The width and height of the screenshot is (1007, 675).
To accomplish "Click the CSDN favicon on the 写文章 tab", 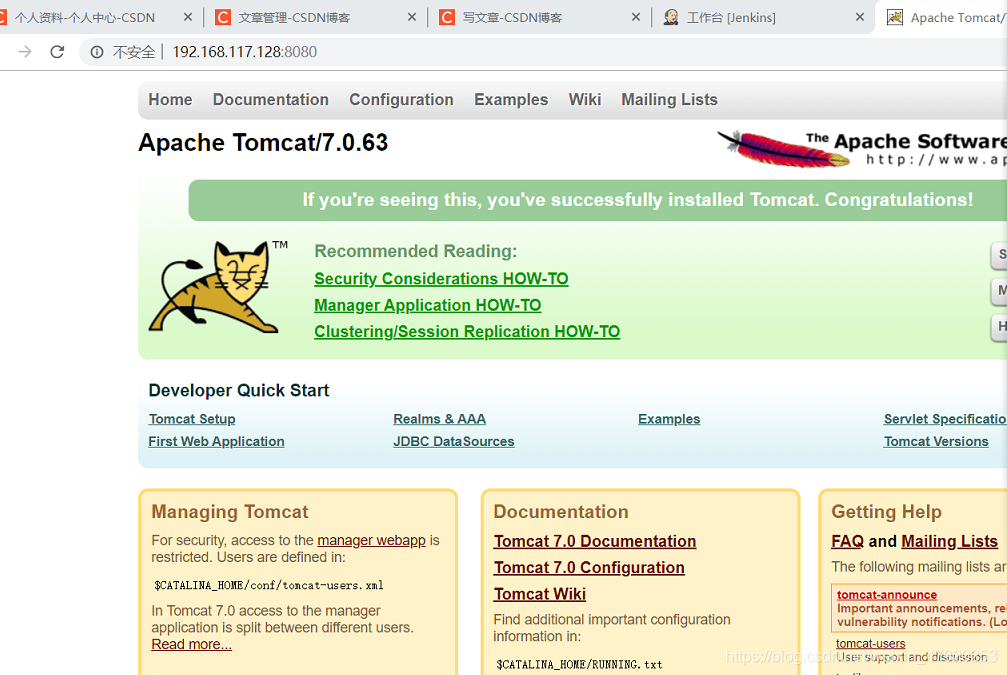I will point(448,16).
